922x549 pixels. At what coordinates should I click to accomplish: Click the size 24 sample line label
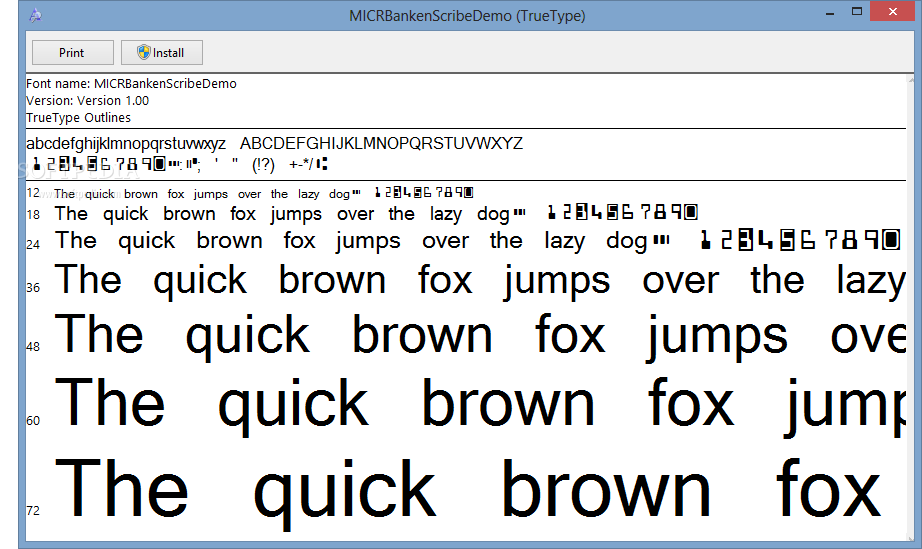pos(33,244)
